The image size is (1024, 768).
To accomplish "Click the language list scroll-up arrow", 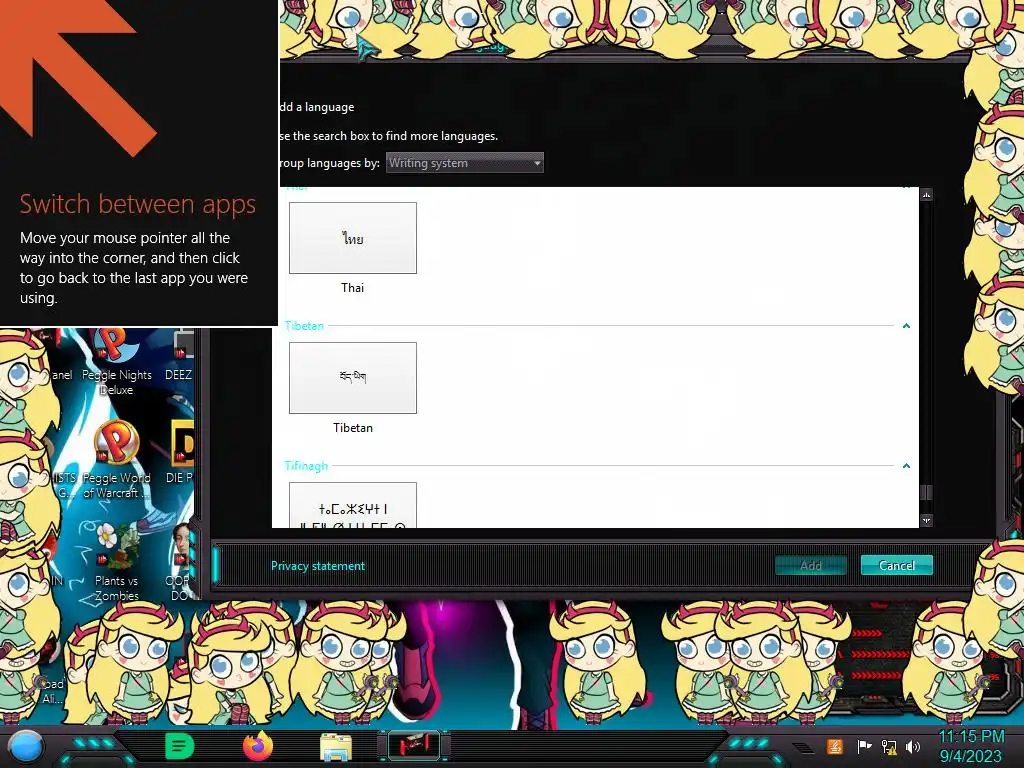I will pos(926,195).
